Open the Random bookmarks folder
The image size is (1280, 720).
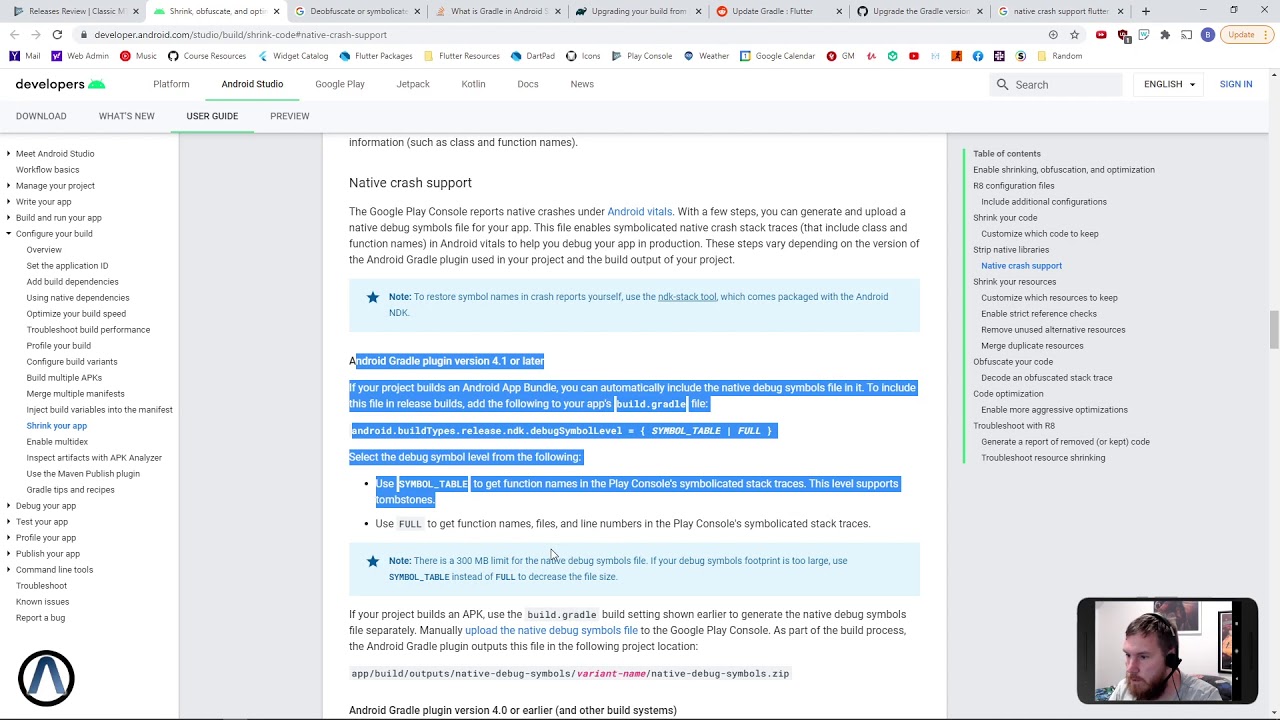(x=1059, y=56)
